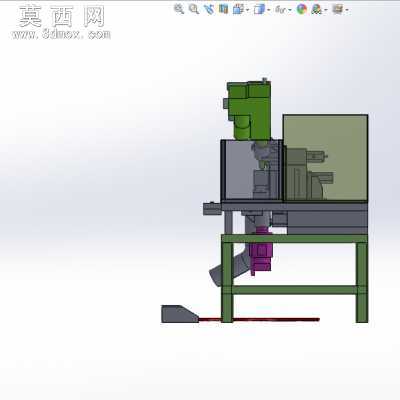Expand the Display Style dropdown arrow

tap(268, 10)
